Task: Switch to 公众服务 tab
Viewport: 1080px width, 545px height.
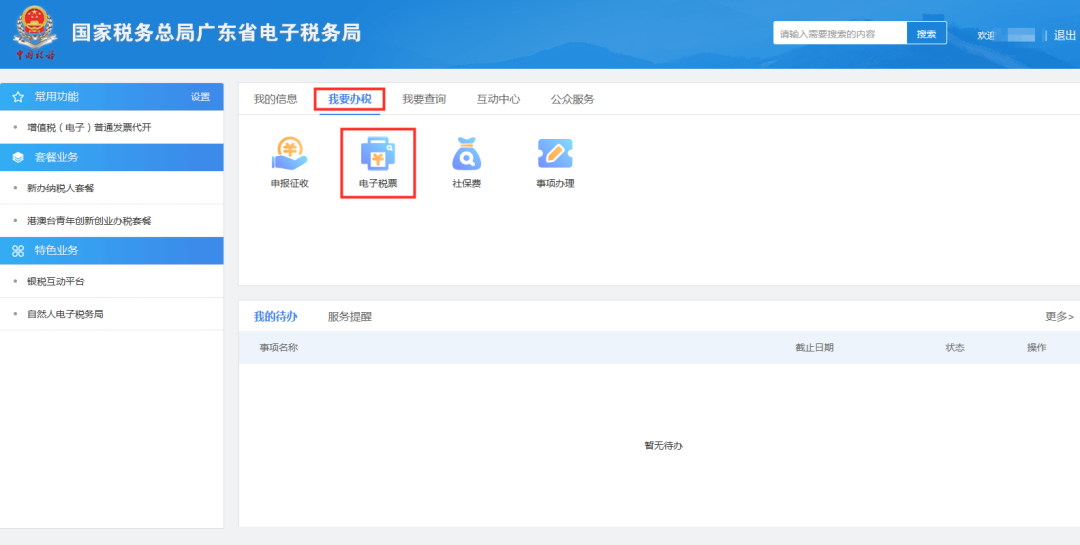Action: pos(572,99)
